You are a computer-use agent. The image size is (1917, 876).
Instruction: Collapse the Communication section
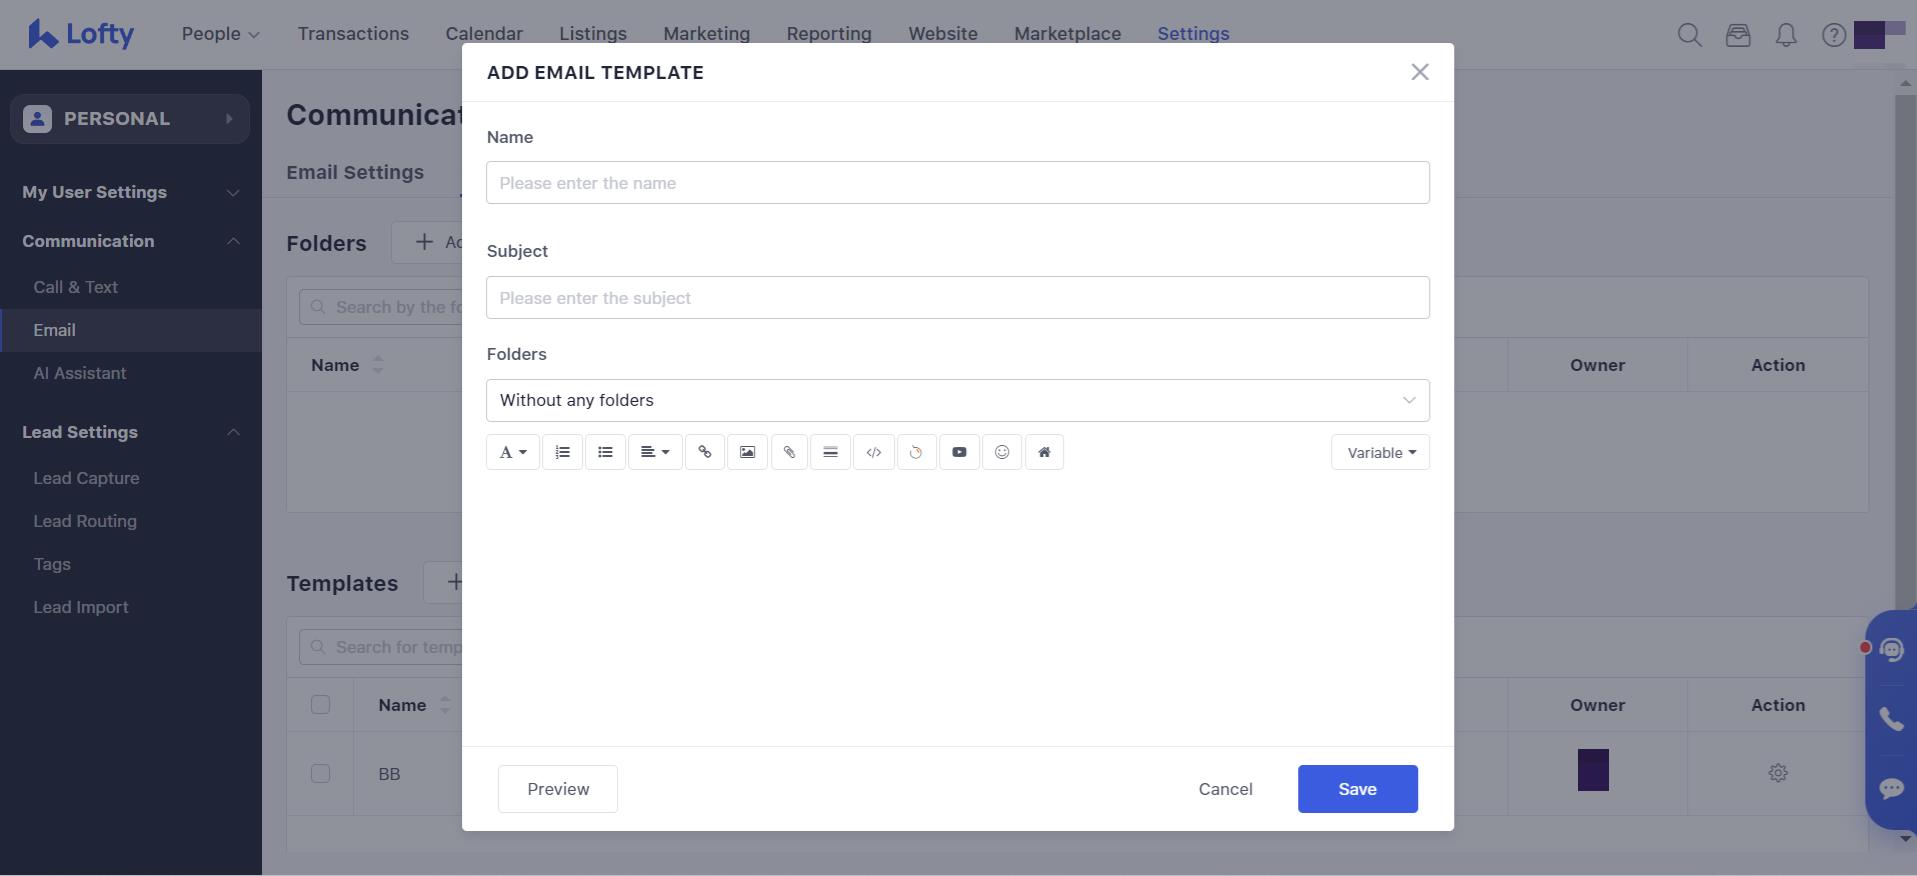(x=131, y=241)
